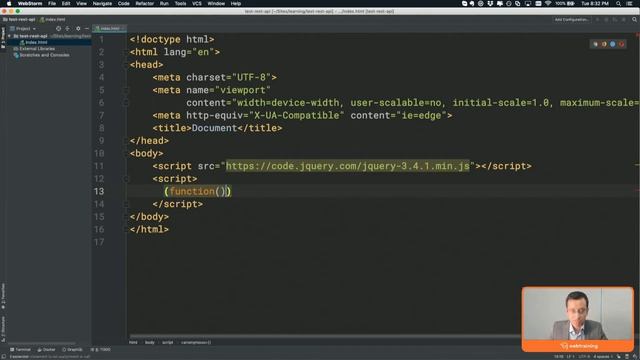Open the TODO tool window
Viewport: 640px width, 360px height.
pos(101,350)
